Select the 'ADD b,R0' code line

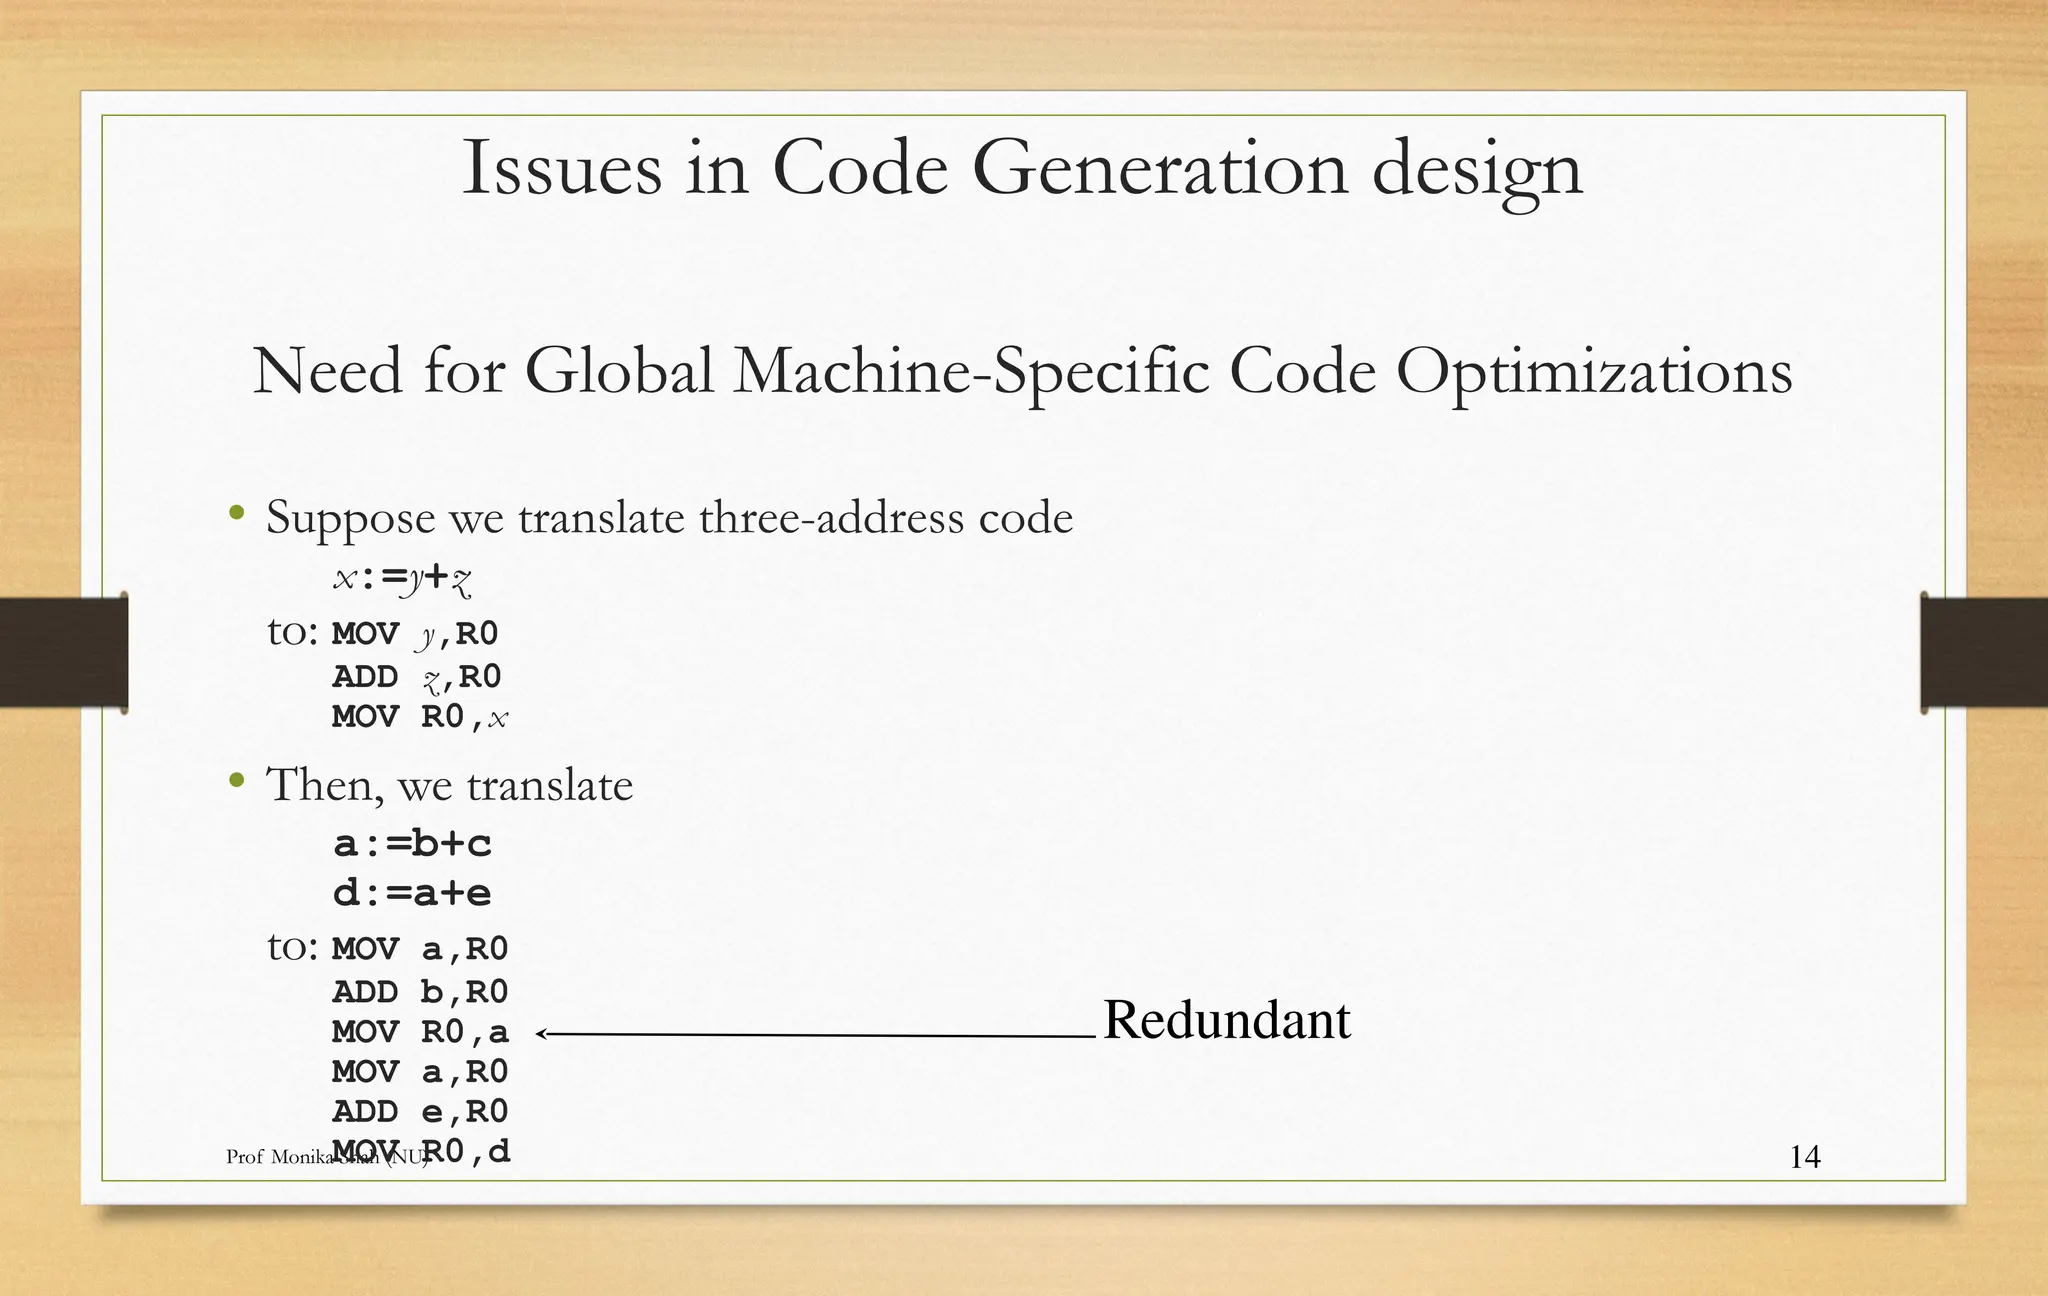[420, 992]
